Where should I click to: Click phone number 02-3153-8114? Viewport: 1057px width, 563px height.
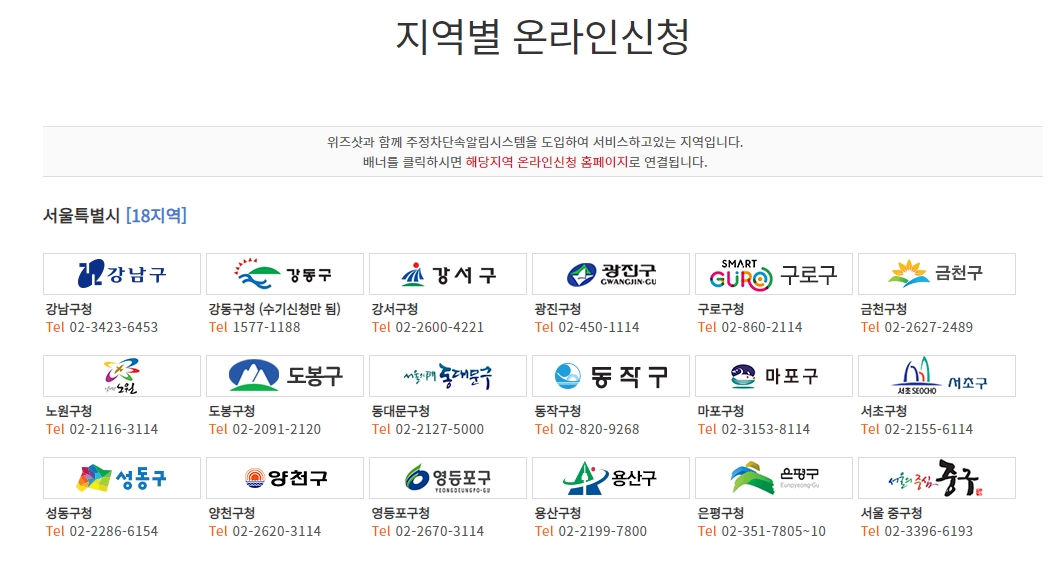pyautogui.click(x=766, y=429)
